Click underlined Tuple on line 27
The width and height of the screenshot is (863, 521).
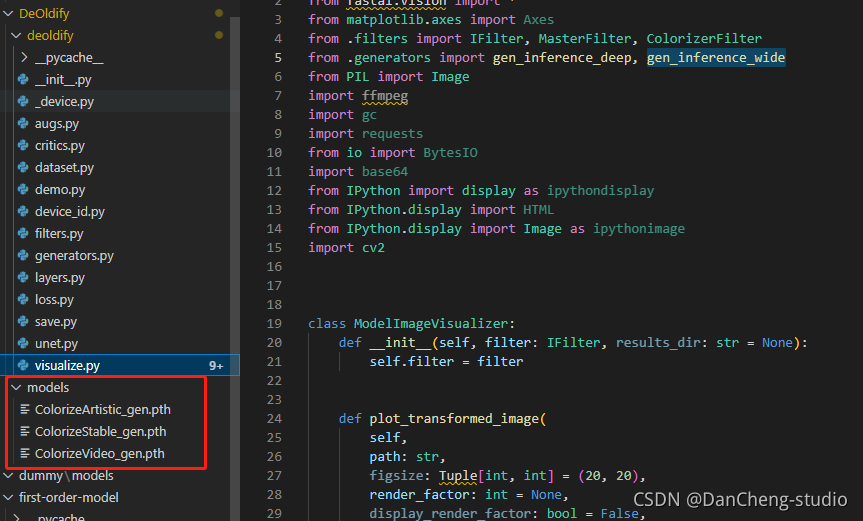tap(458, 475)
